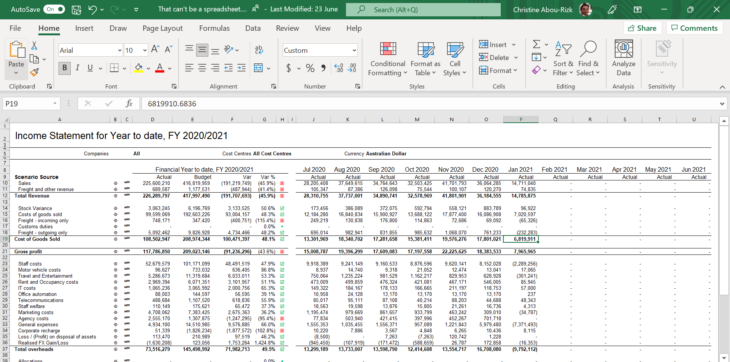This screenshot has width=730, height=362.
Task: Click the fx Insert Function icon
Action: click(x=129, y=103)
